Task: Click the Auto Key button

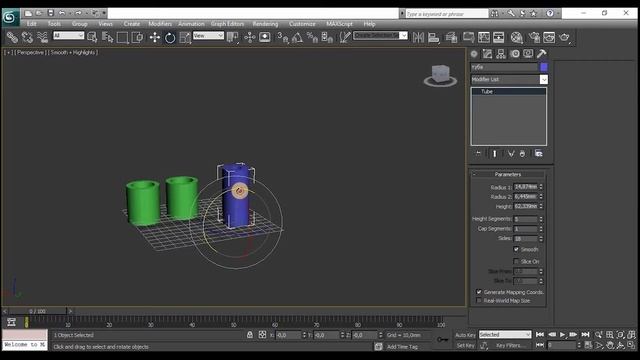Action: (x=465, y=335)
